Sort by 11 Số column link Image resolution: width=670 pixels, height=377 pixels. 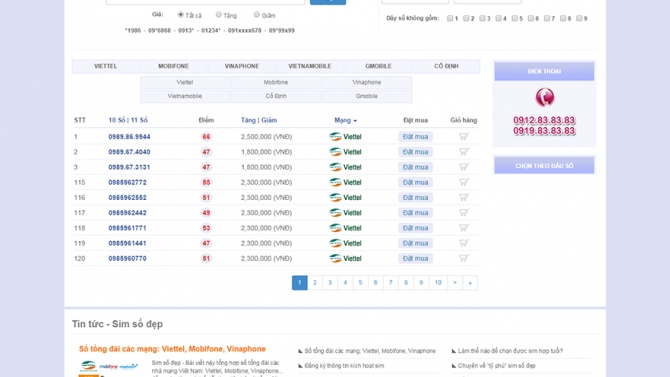coord(139,120)
